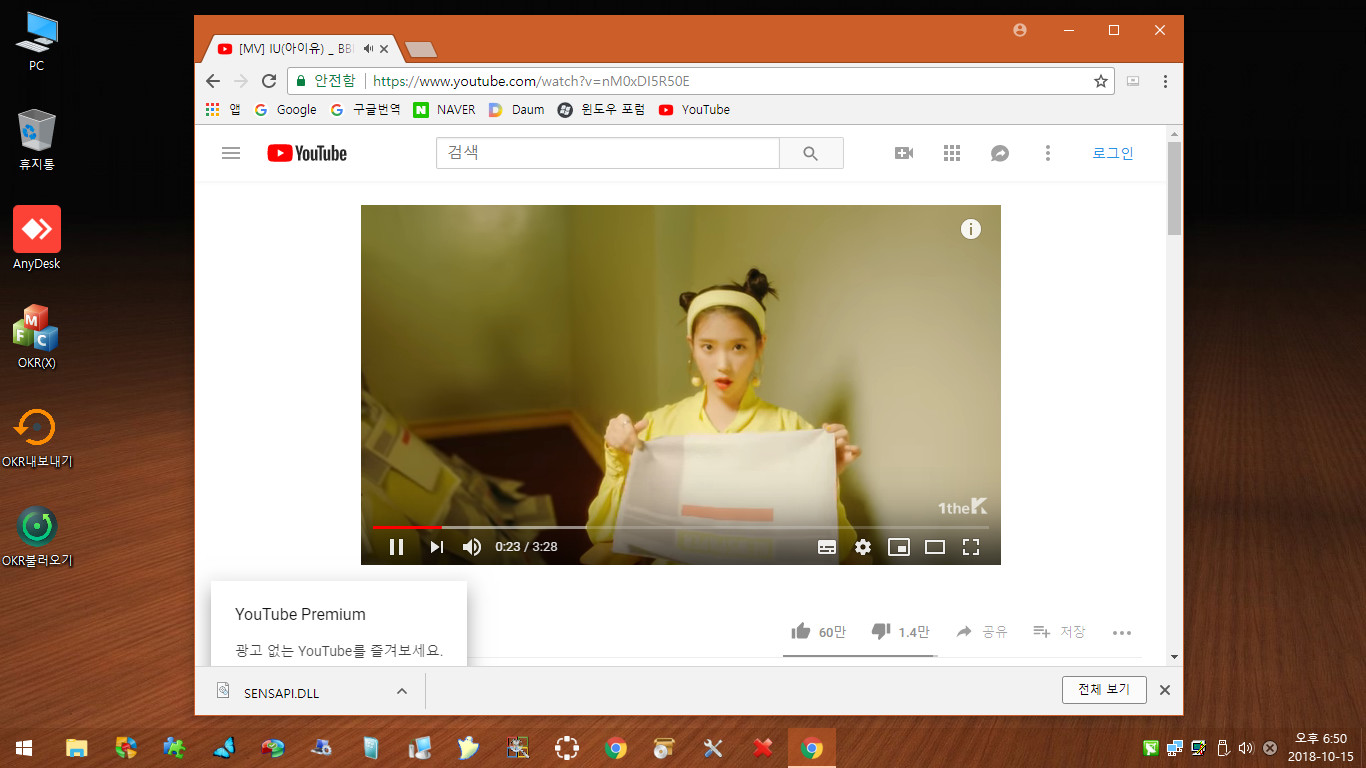Image resolution: width=1366 pixels, height=768 pixels.
Task: Click secure site lock icon
Action: pos(299,81)
